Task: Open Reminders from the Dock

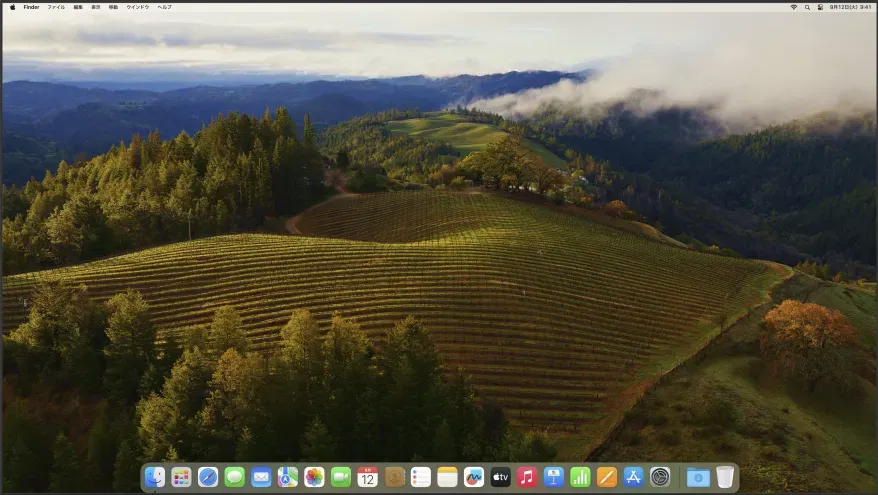Action: click(x=421, y=477)
